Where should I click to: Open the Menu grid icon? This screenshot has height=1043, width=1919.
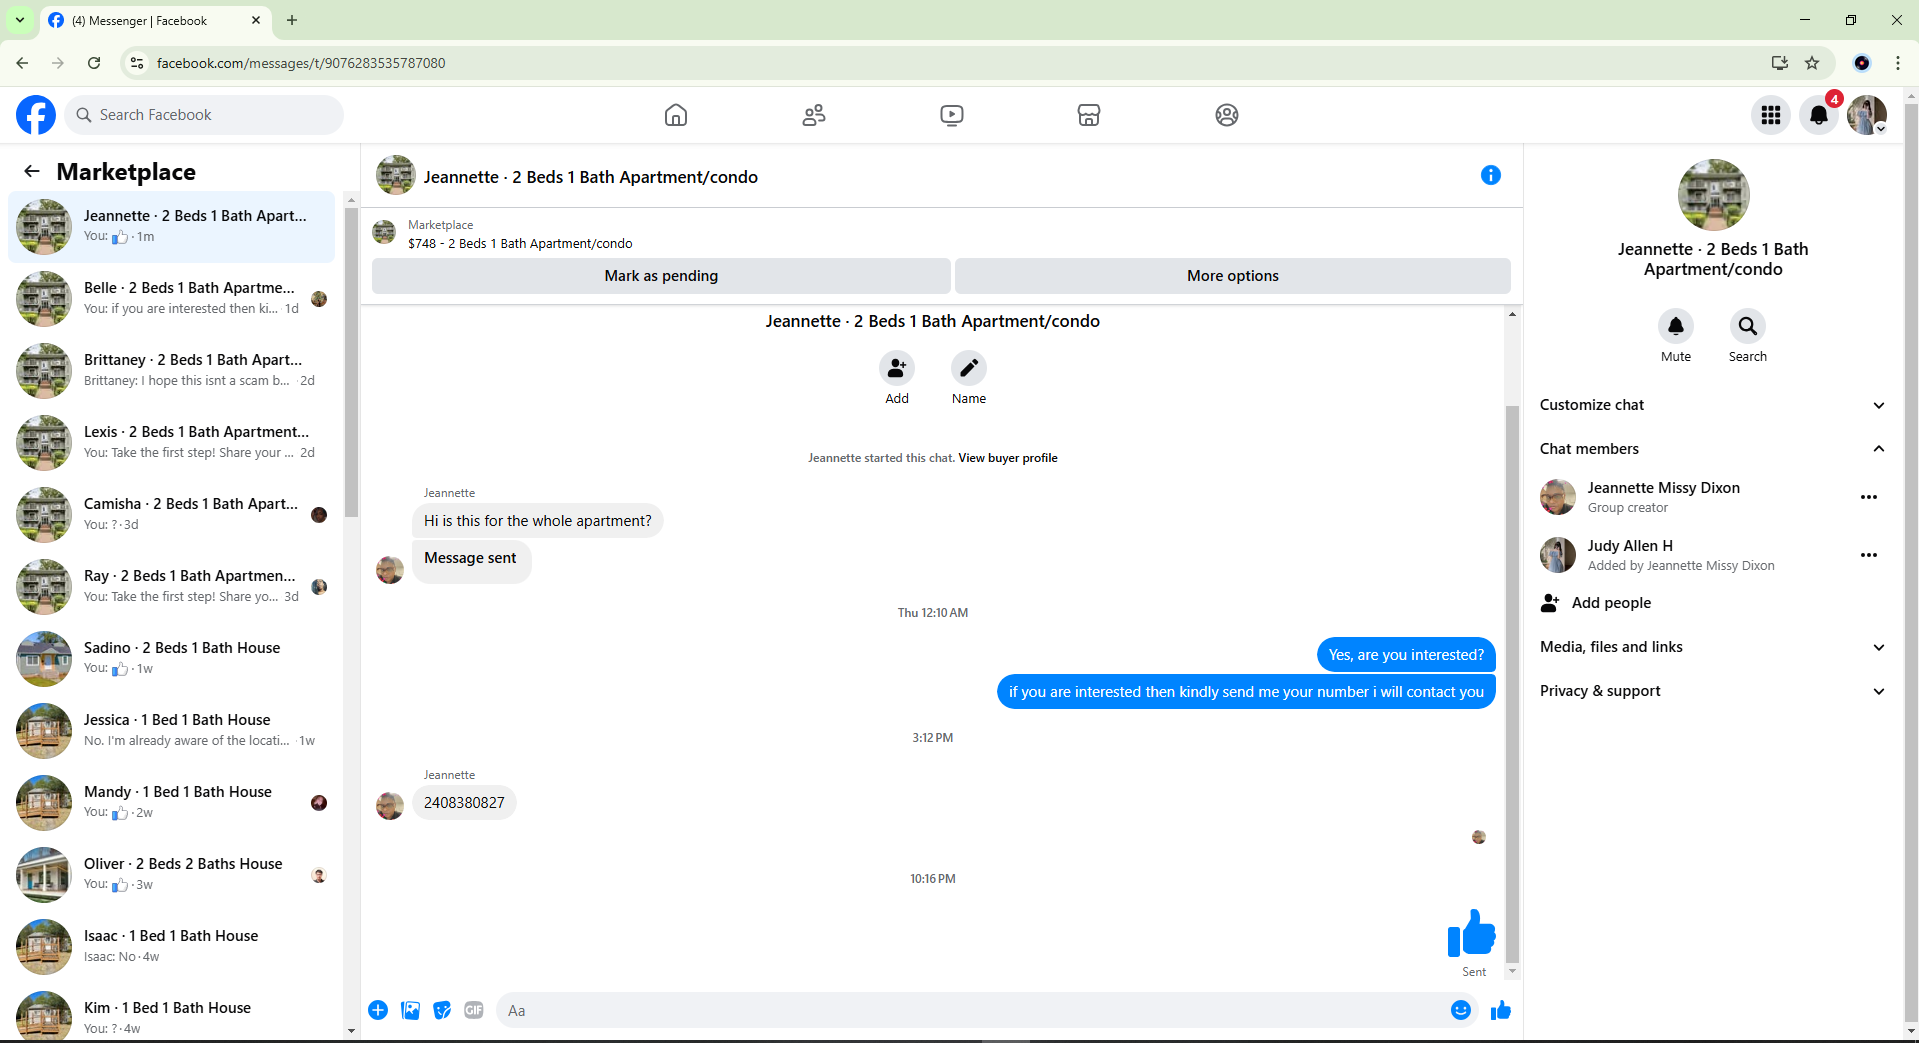point(1771,115)
